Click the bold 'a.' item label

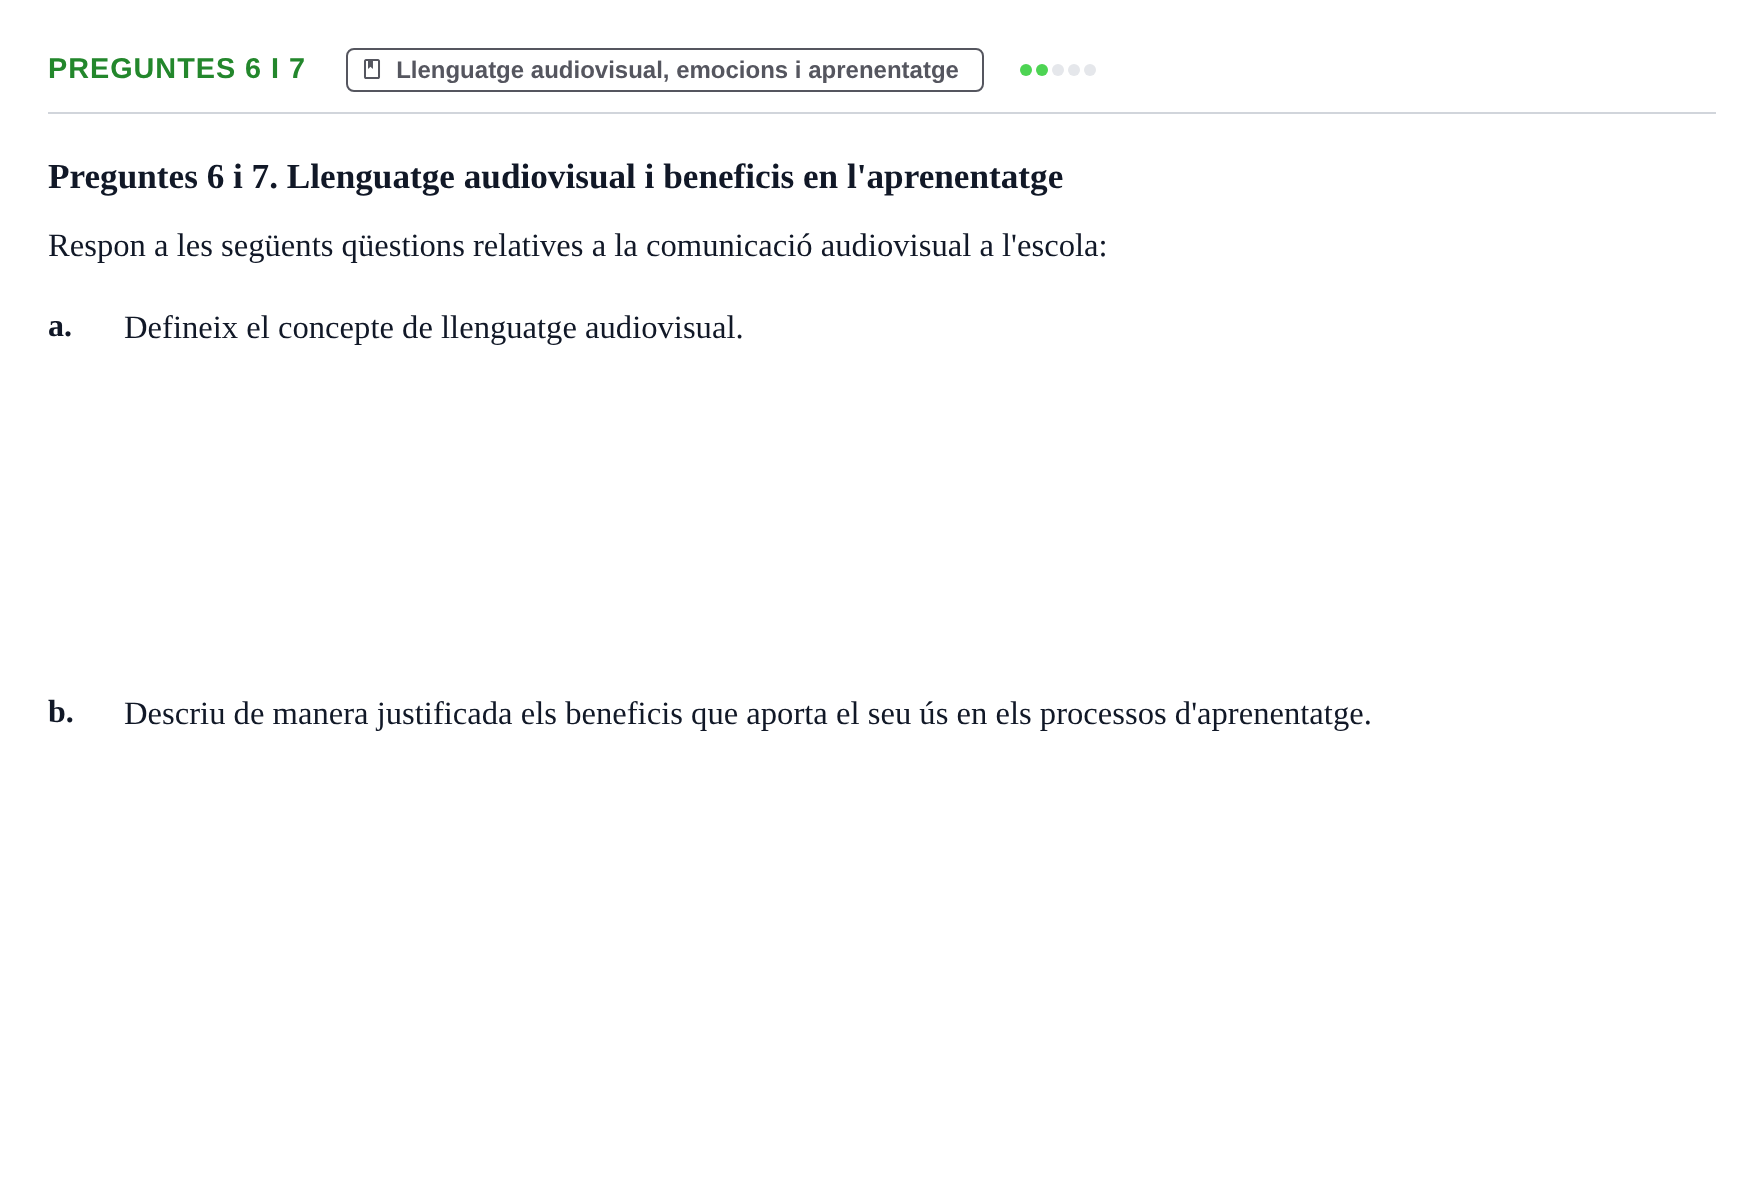(60, 326)
